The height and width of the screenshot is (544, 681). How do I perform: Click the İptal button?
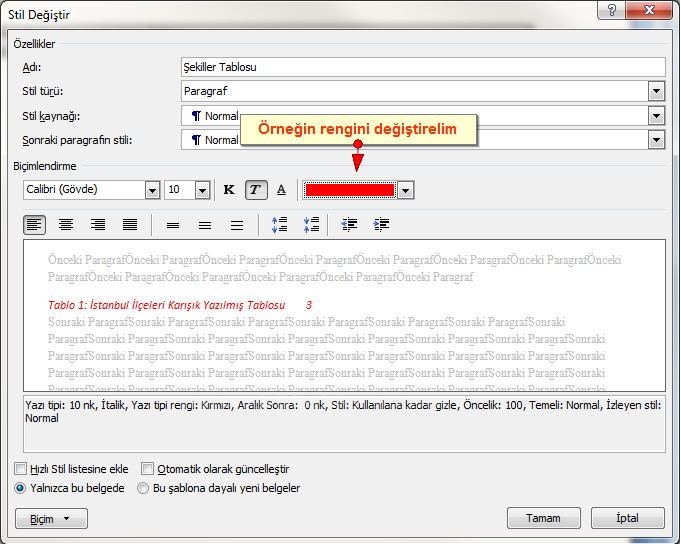tap(628, 518)
